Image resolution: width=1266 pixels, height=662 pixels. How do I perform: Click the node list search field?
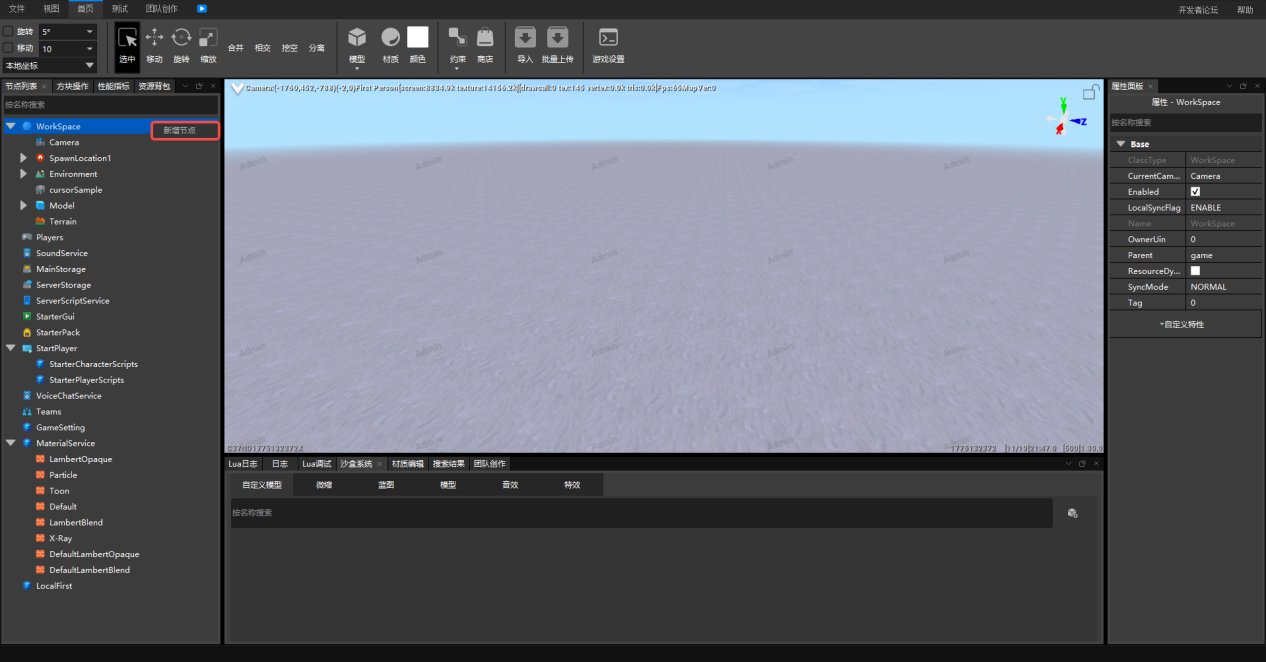110,104
